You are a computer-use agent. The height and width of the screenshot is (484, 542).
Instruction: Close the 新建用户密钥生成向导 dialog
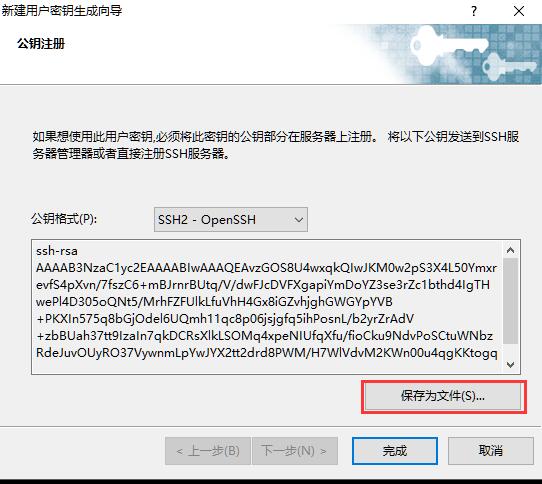click(519, 11)
